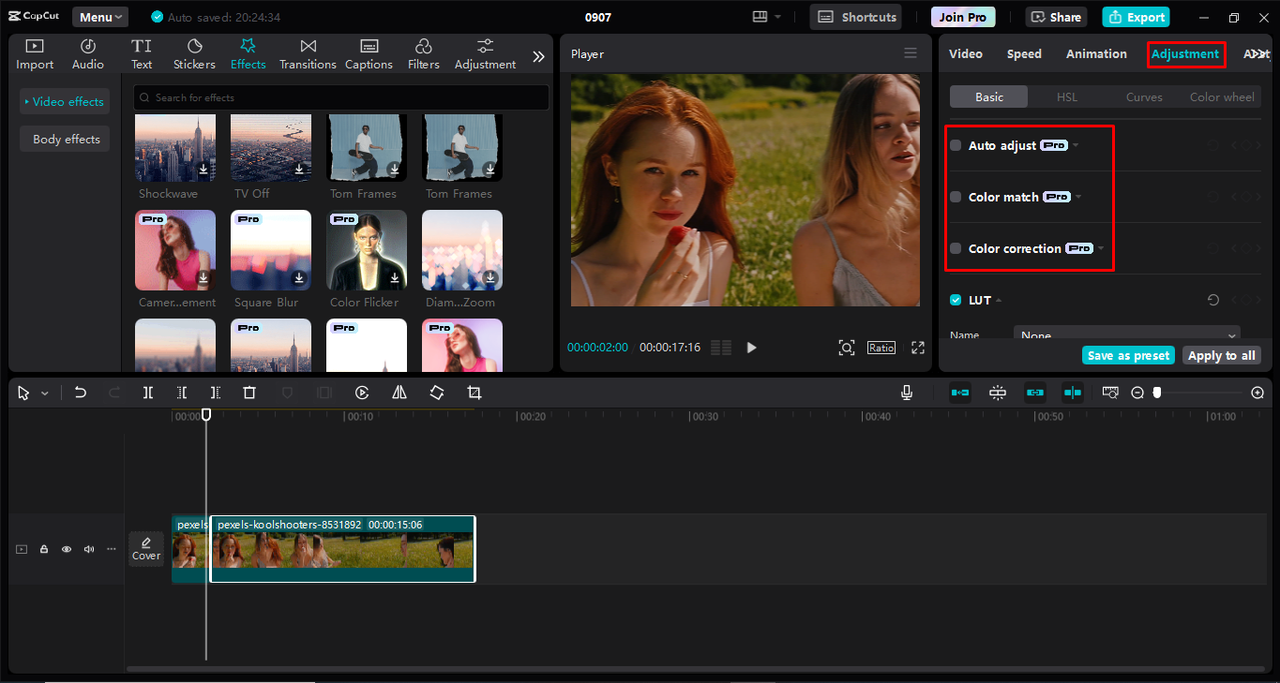Show more toolbar tabs with double chevron

[538, 57]
